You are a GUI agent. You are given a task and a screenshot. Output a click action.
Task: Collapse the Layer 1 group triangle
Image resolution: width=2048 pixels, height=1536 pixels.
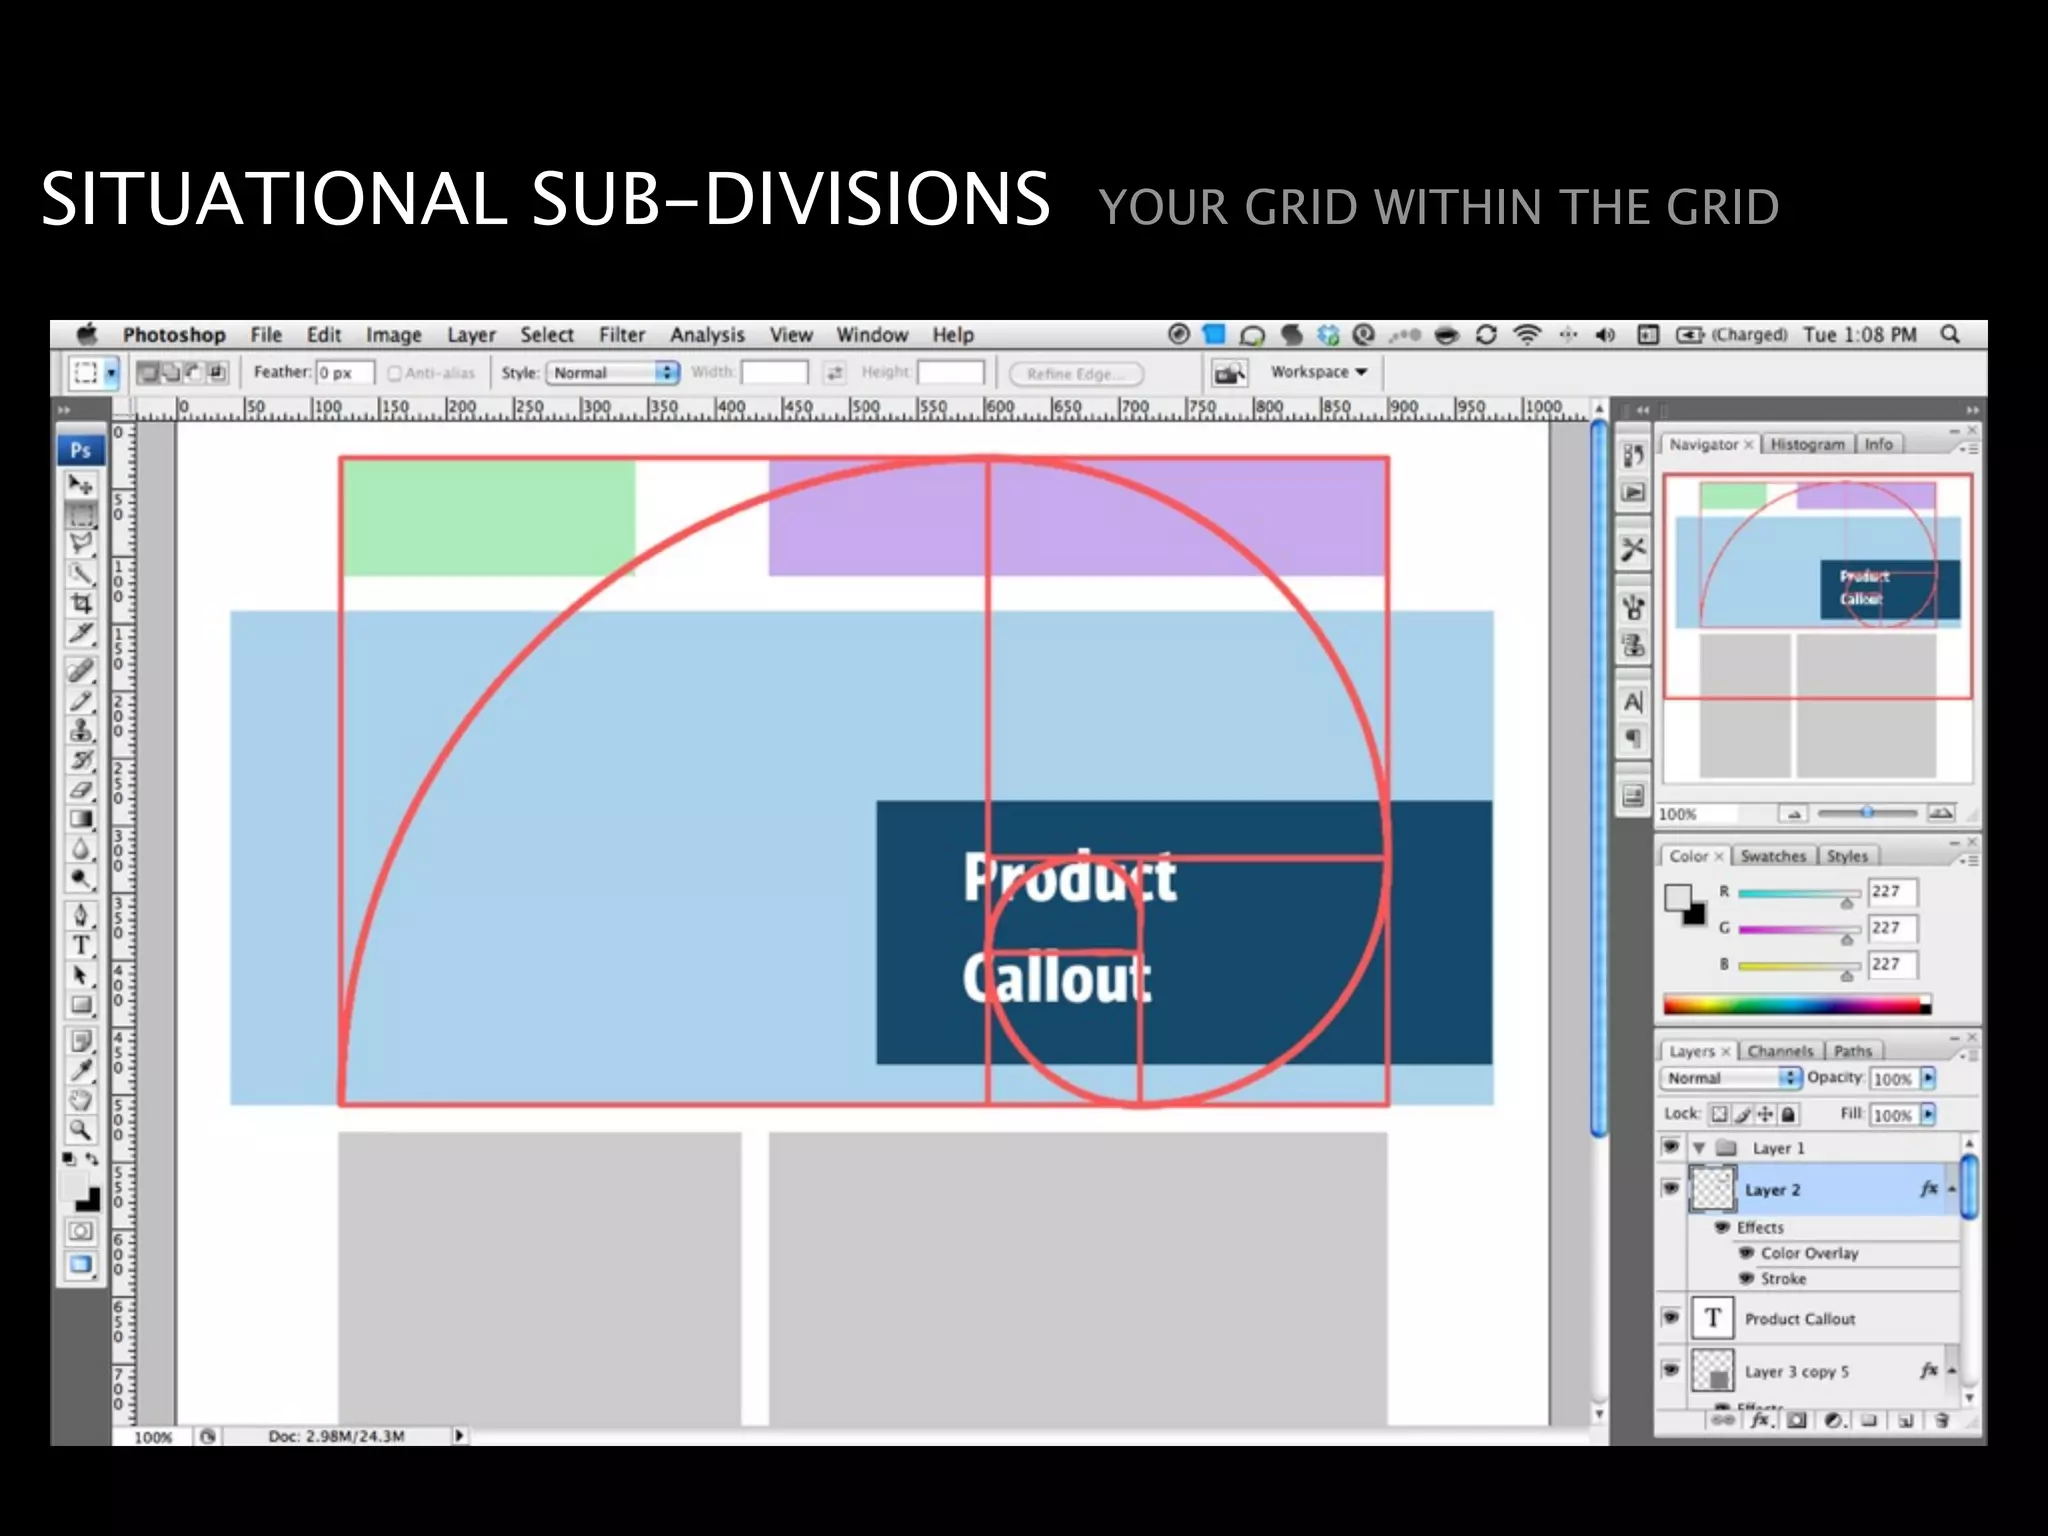(x=1699, y=1148)
